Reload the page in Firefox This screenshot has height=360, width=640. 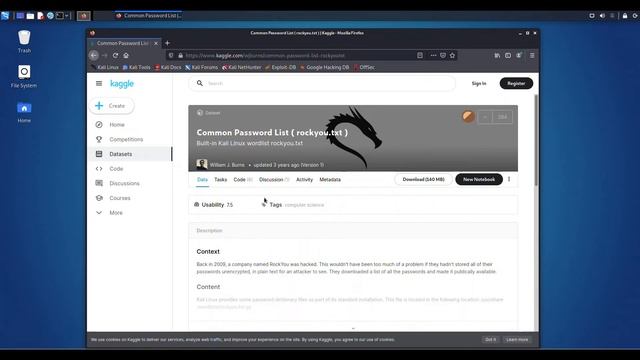[x=116, y=55]
